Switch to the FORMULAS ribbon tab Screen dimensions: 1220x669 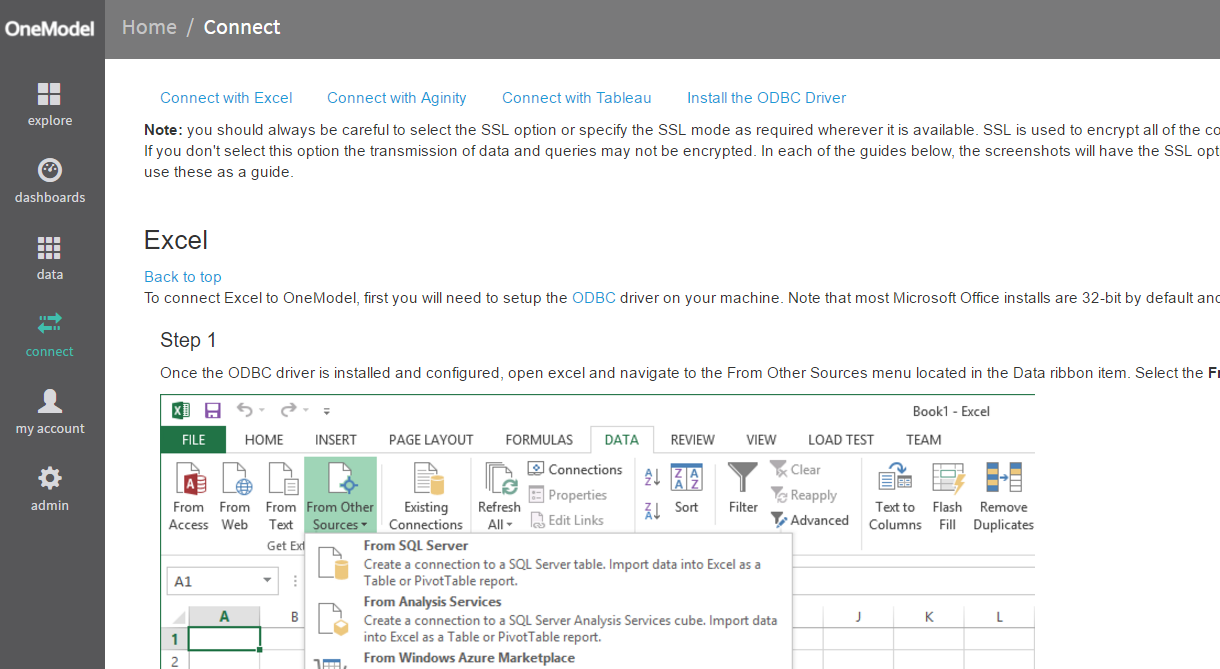(539, 440)
